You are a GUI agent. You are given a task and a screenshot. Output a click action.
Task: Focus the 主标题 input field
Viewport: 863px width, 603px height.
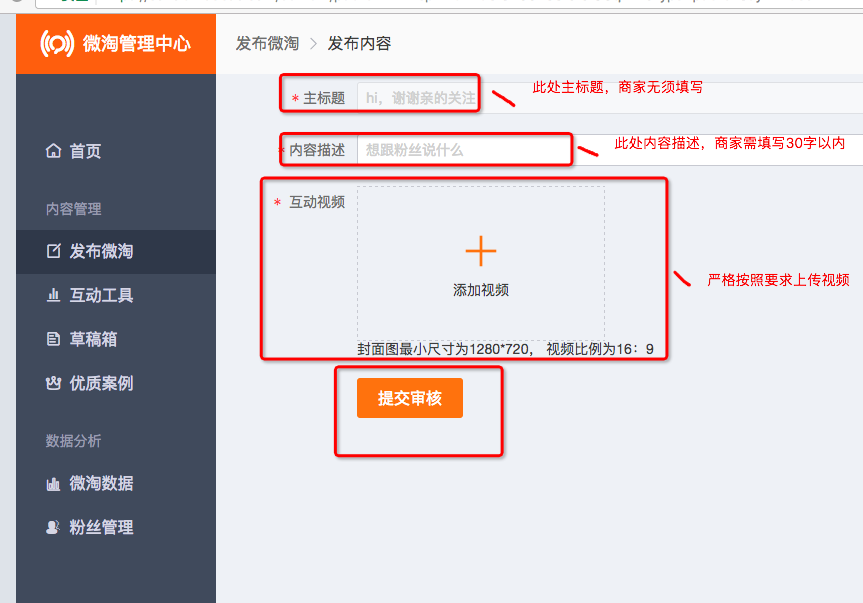pyautogui.click(x=610, y=98)
